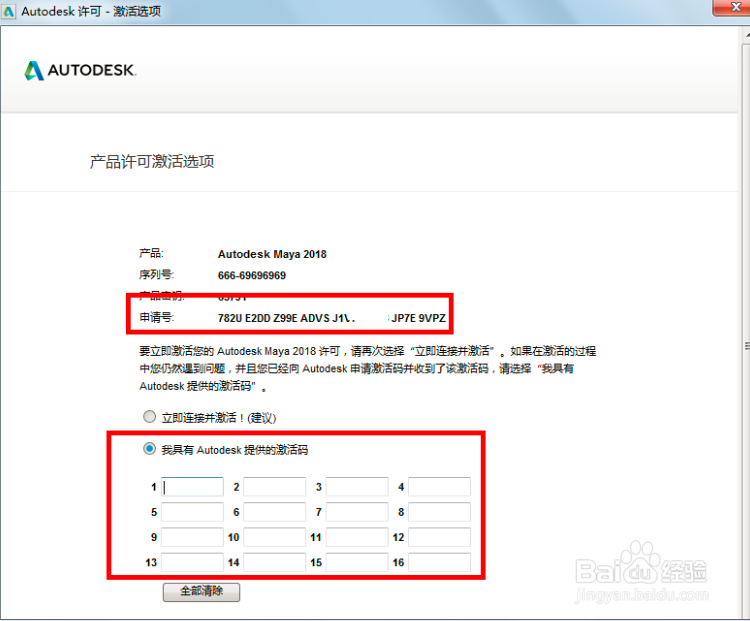Select the connect and activate now radio option
Image resolution: width=750 pixels, height=621 pixels.
(x=150, y=417)
